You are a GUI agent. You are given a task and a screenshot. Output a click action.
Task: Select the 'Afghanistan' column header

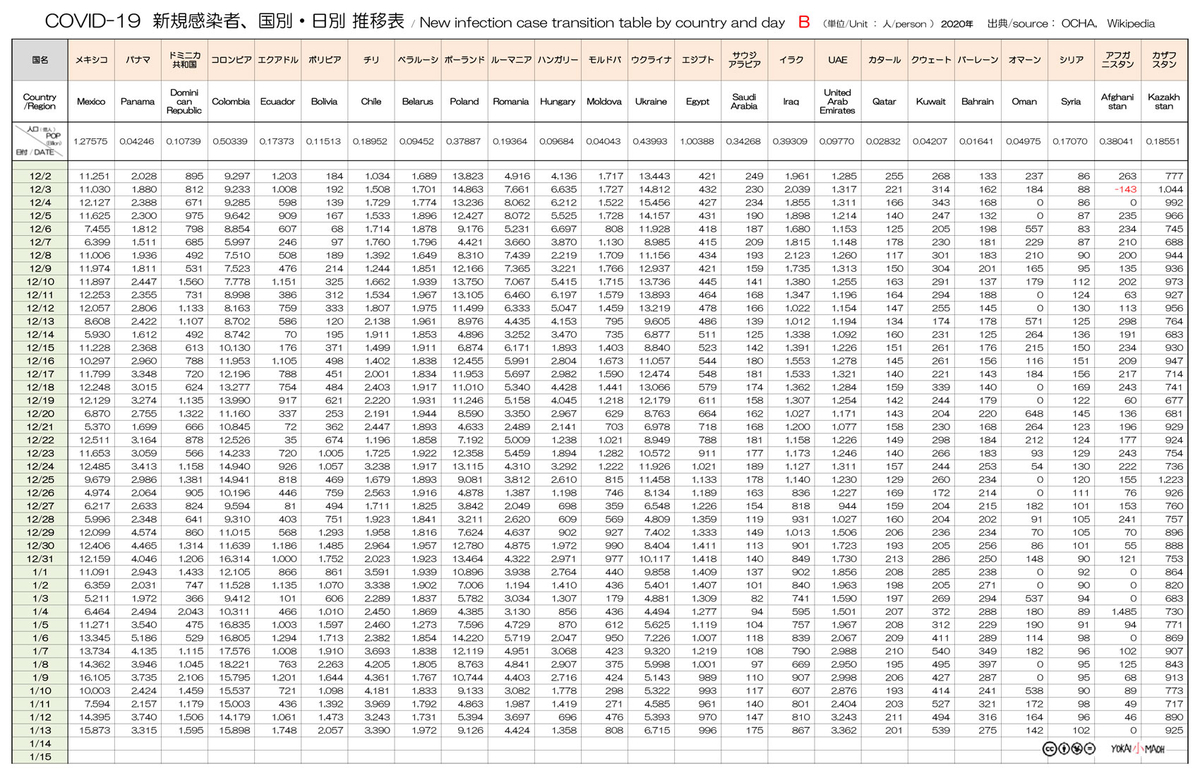[1117, 101]
